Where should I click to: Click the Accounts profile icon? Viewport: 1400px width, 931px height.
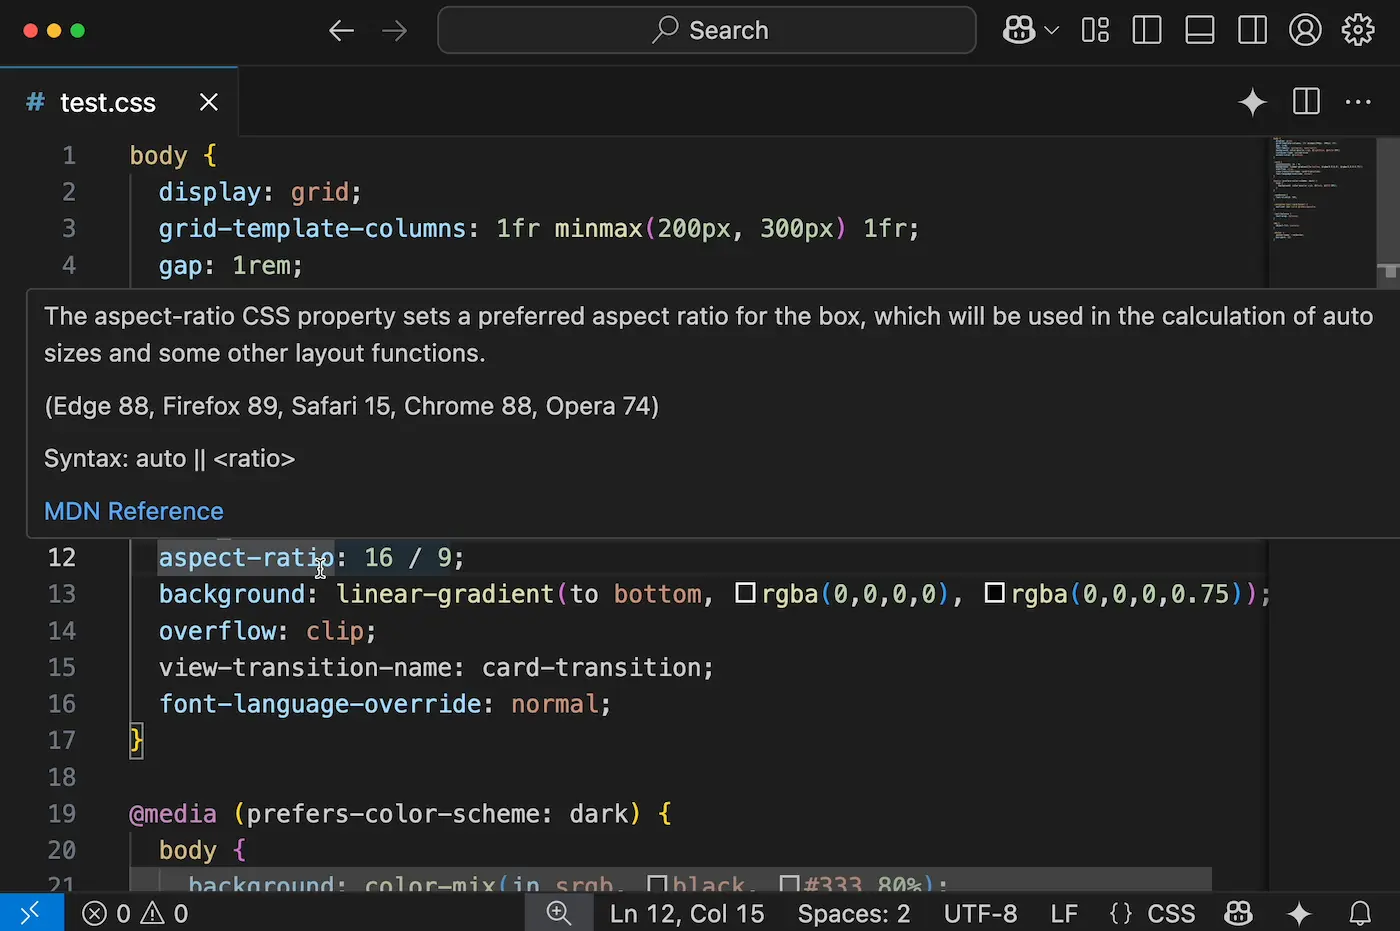tap(1306, 30)
